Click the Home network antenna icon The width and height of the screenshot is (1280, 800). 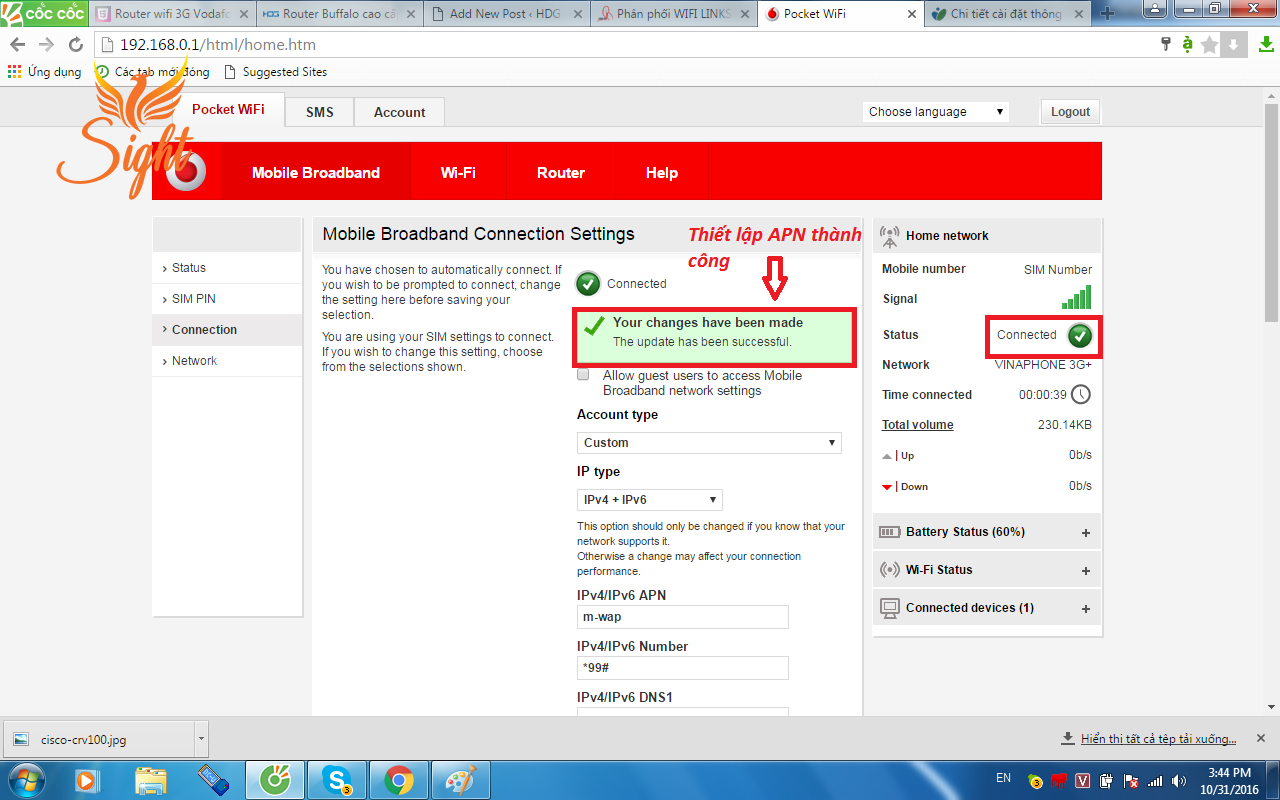pyautogui.click(x=888, y=235)
